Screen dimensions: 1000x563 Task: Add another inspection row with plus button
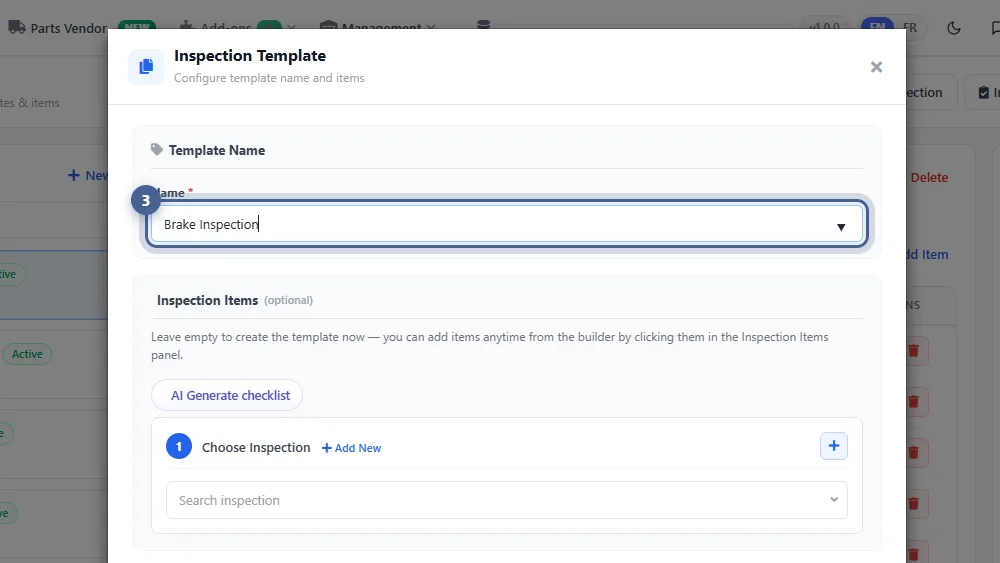click(x=834, y=446)
